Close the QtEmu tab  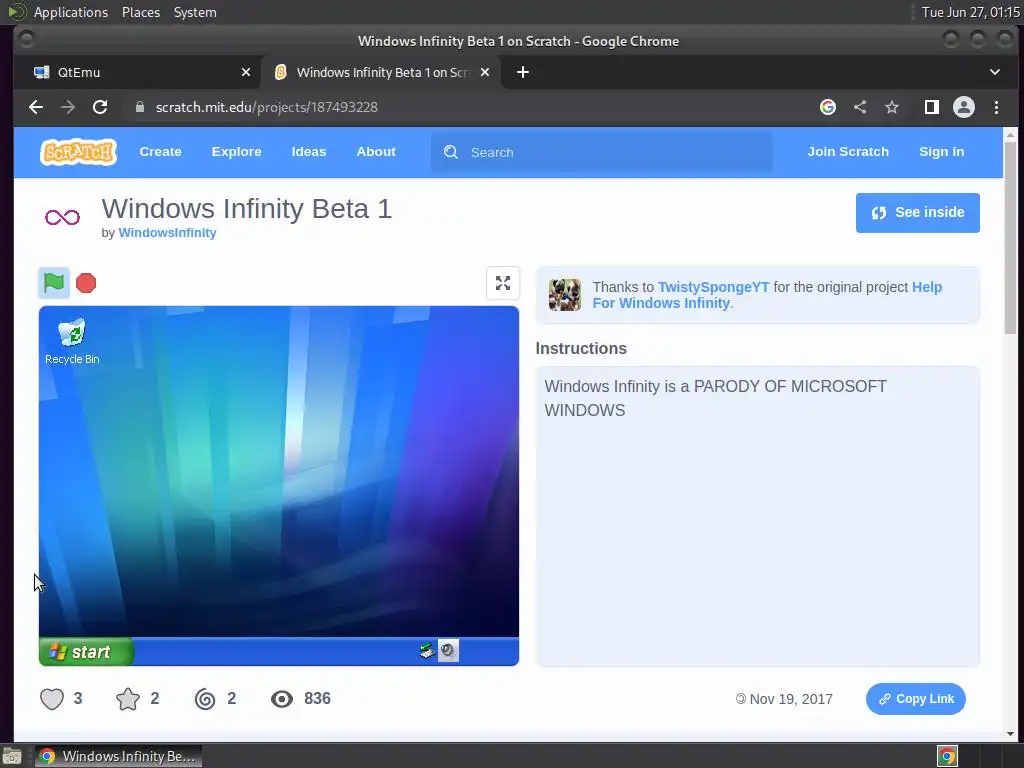(246, 72)
